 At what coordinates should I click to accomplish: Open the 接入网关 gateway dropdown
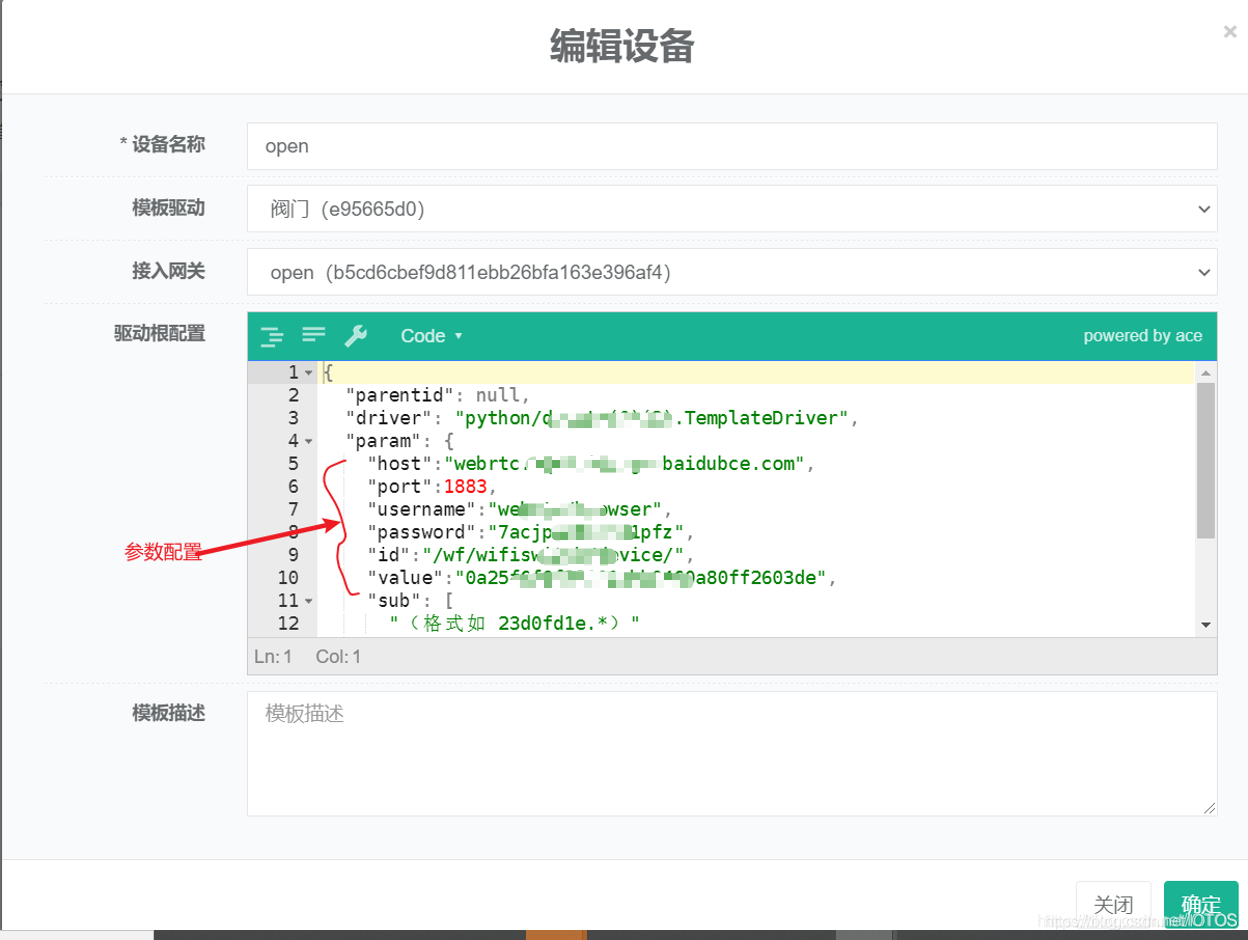click(731, 272)
